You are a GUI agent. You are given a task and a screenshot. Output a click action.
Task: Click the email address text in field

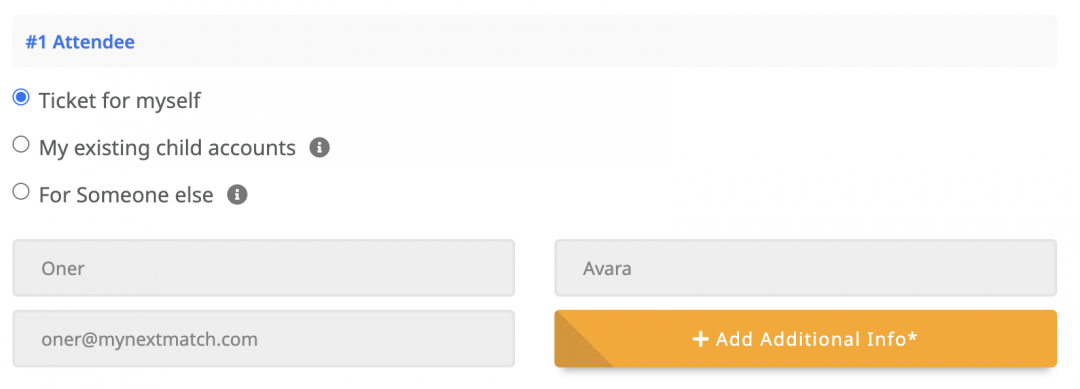[149, 339]
